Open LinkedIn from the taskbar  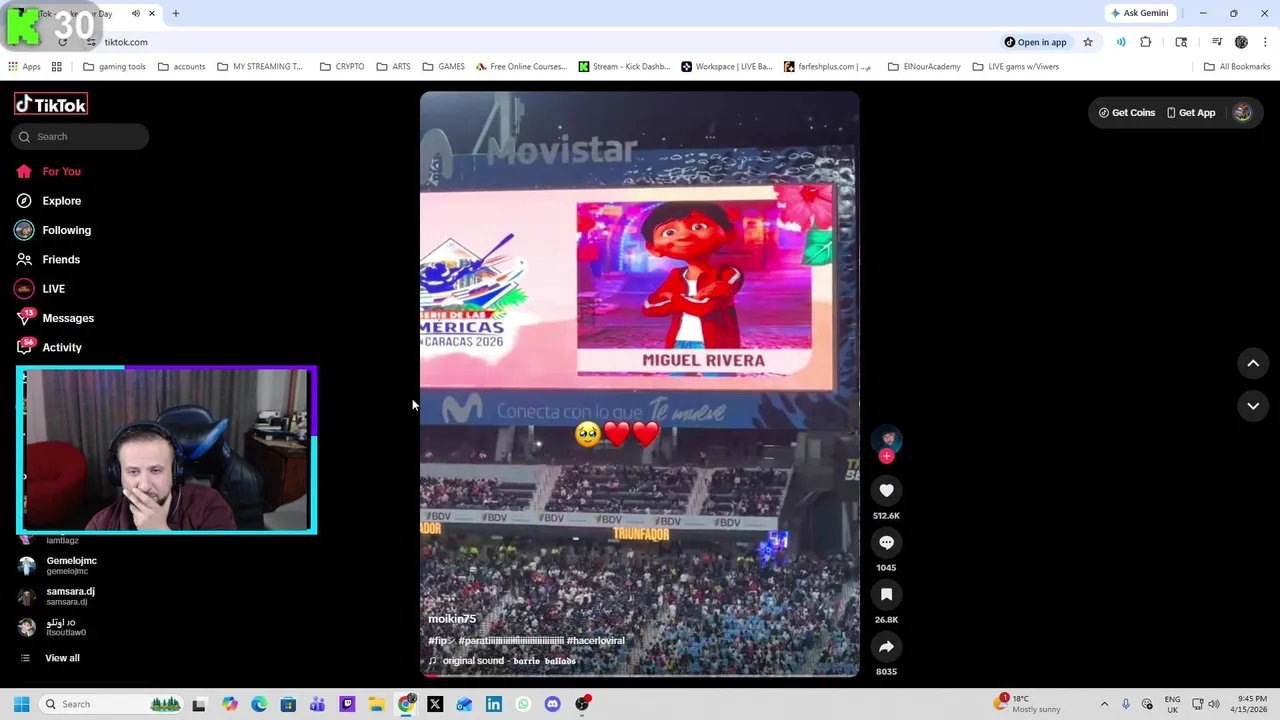click(494, 704)
